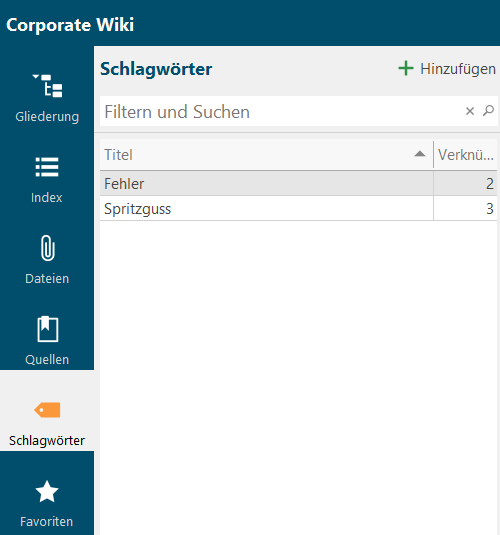The width and height of the screenshot is (500, 535).
Task: Open the Favoriten star icon
Action: (47, 491)
